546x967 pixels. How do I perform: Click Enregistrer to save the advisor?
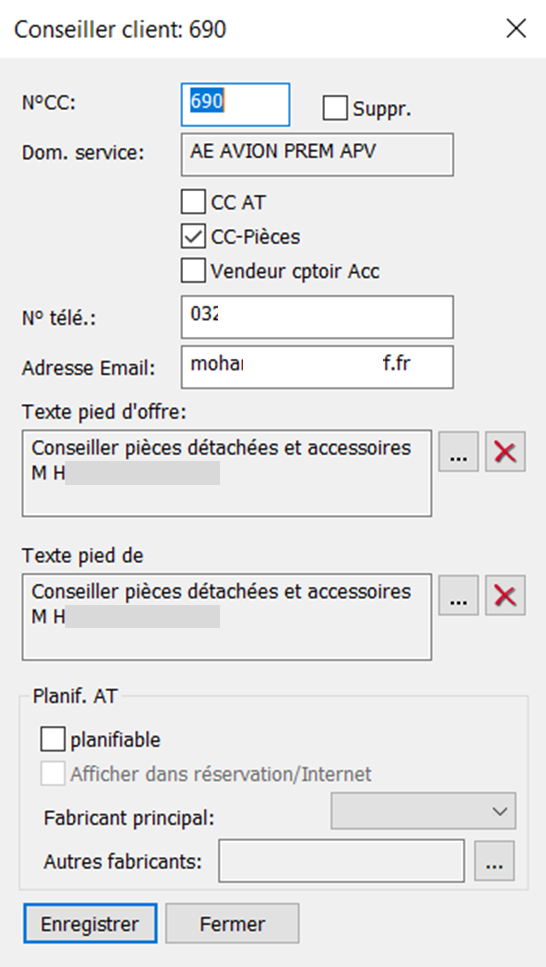click(x=91, y=924)
